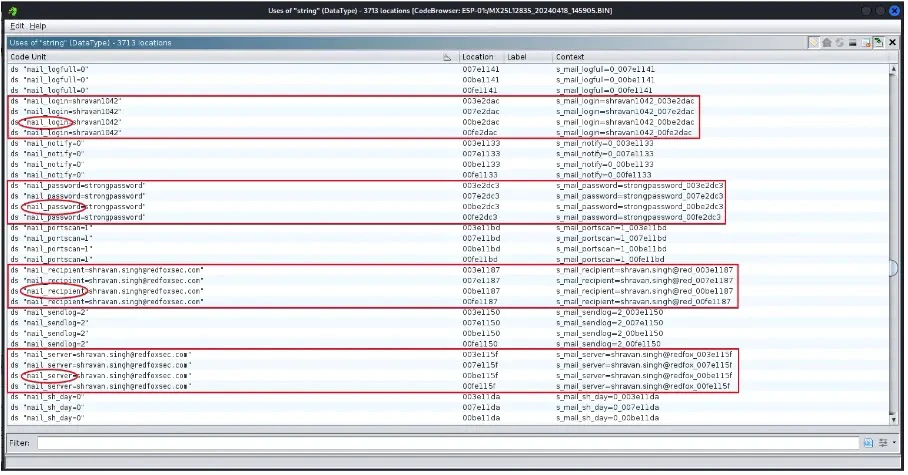Click the Ghidra dragon icon in title bar

[11, 10]
